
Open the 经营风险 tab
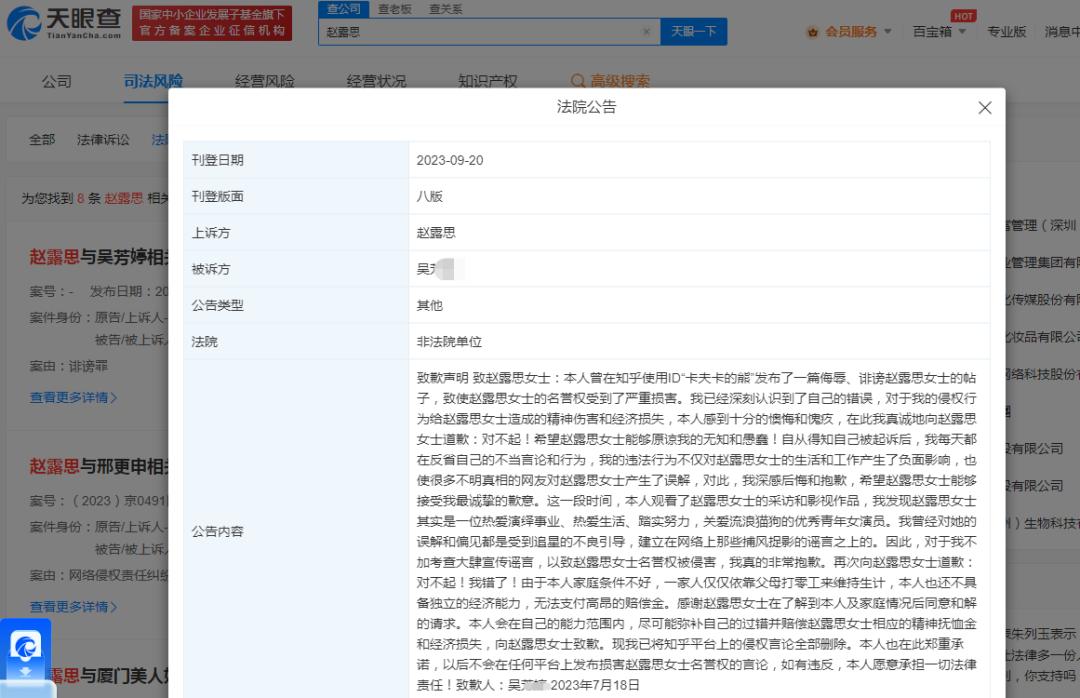(265, 81)
